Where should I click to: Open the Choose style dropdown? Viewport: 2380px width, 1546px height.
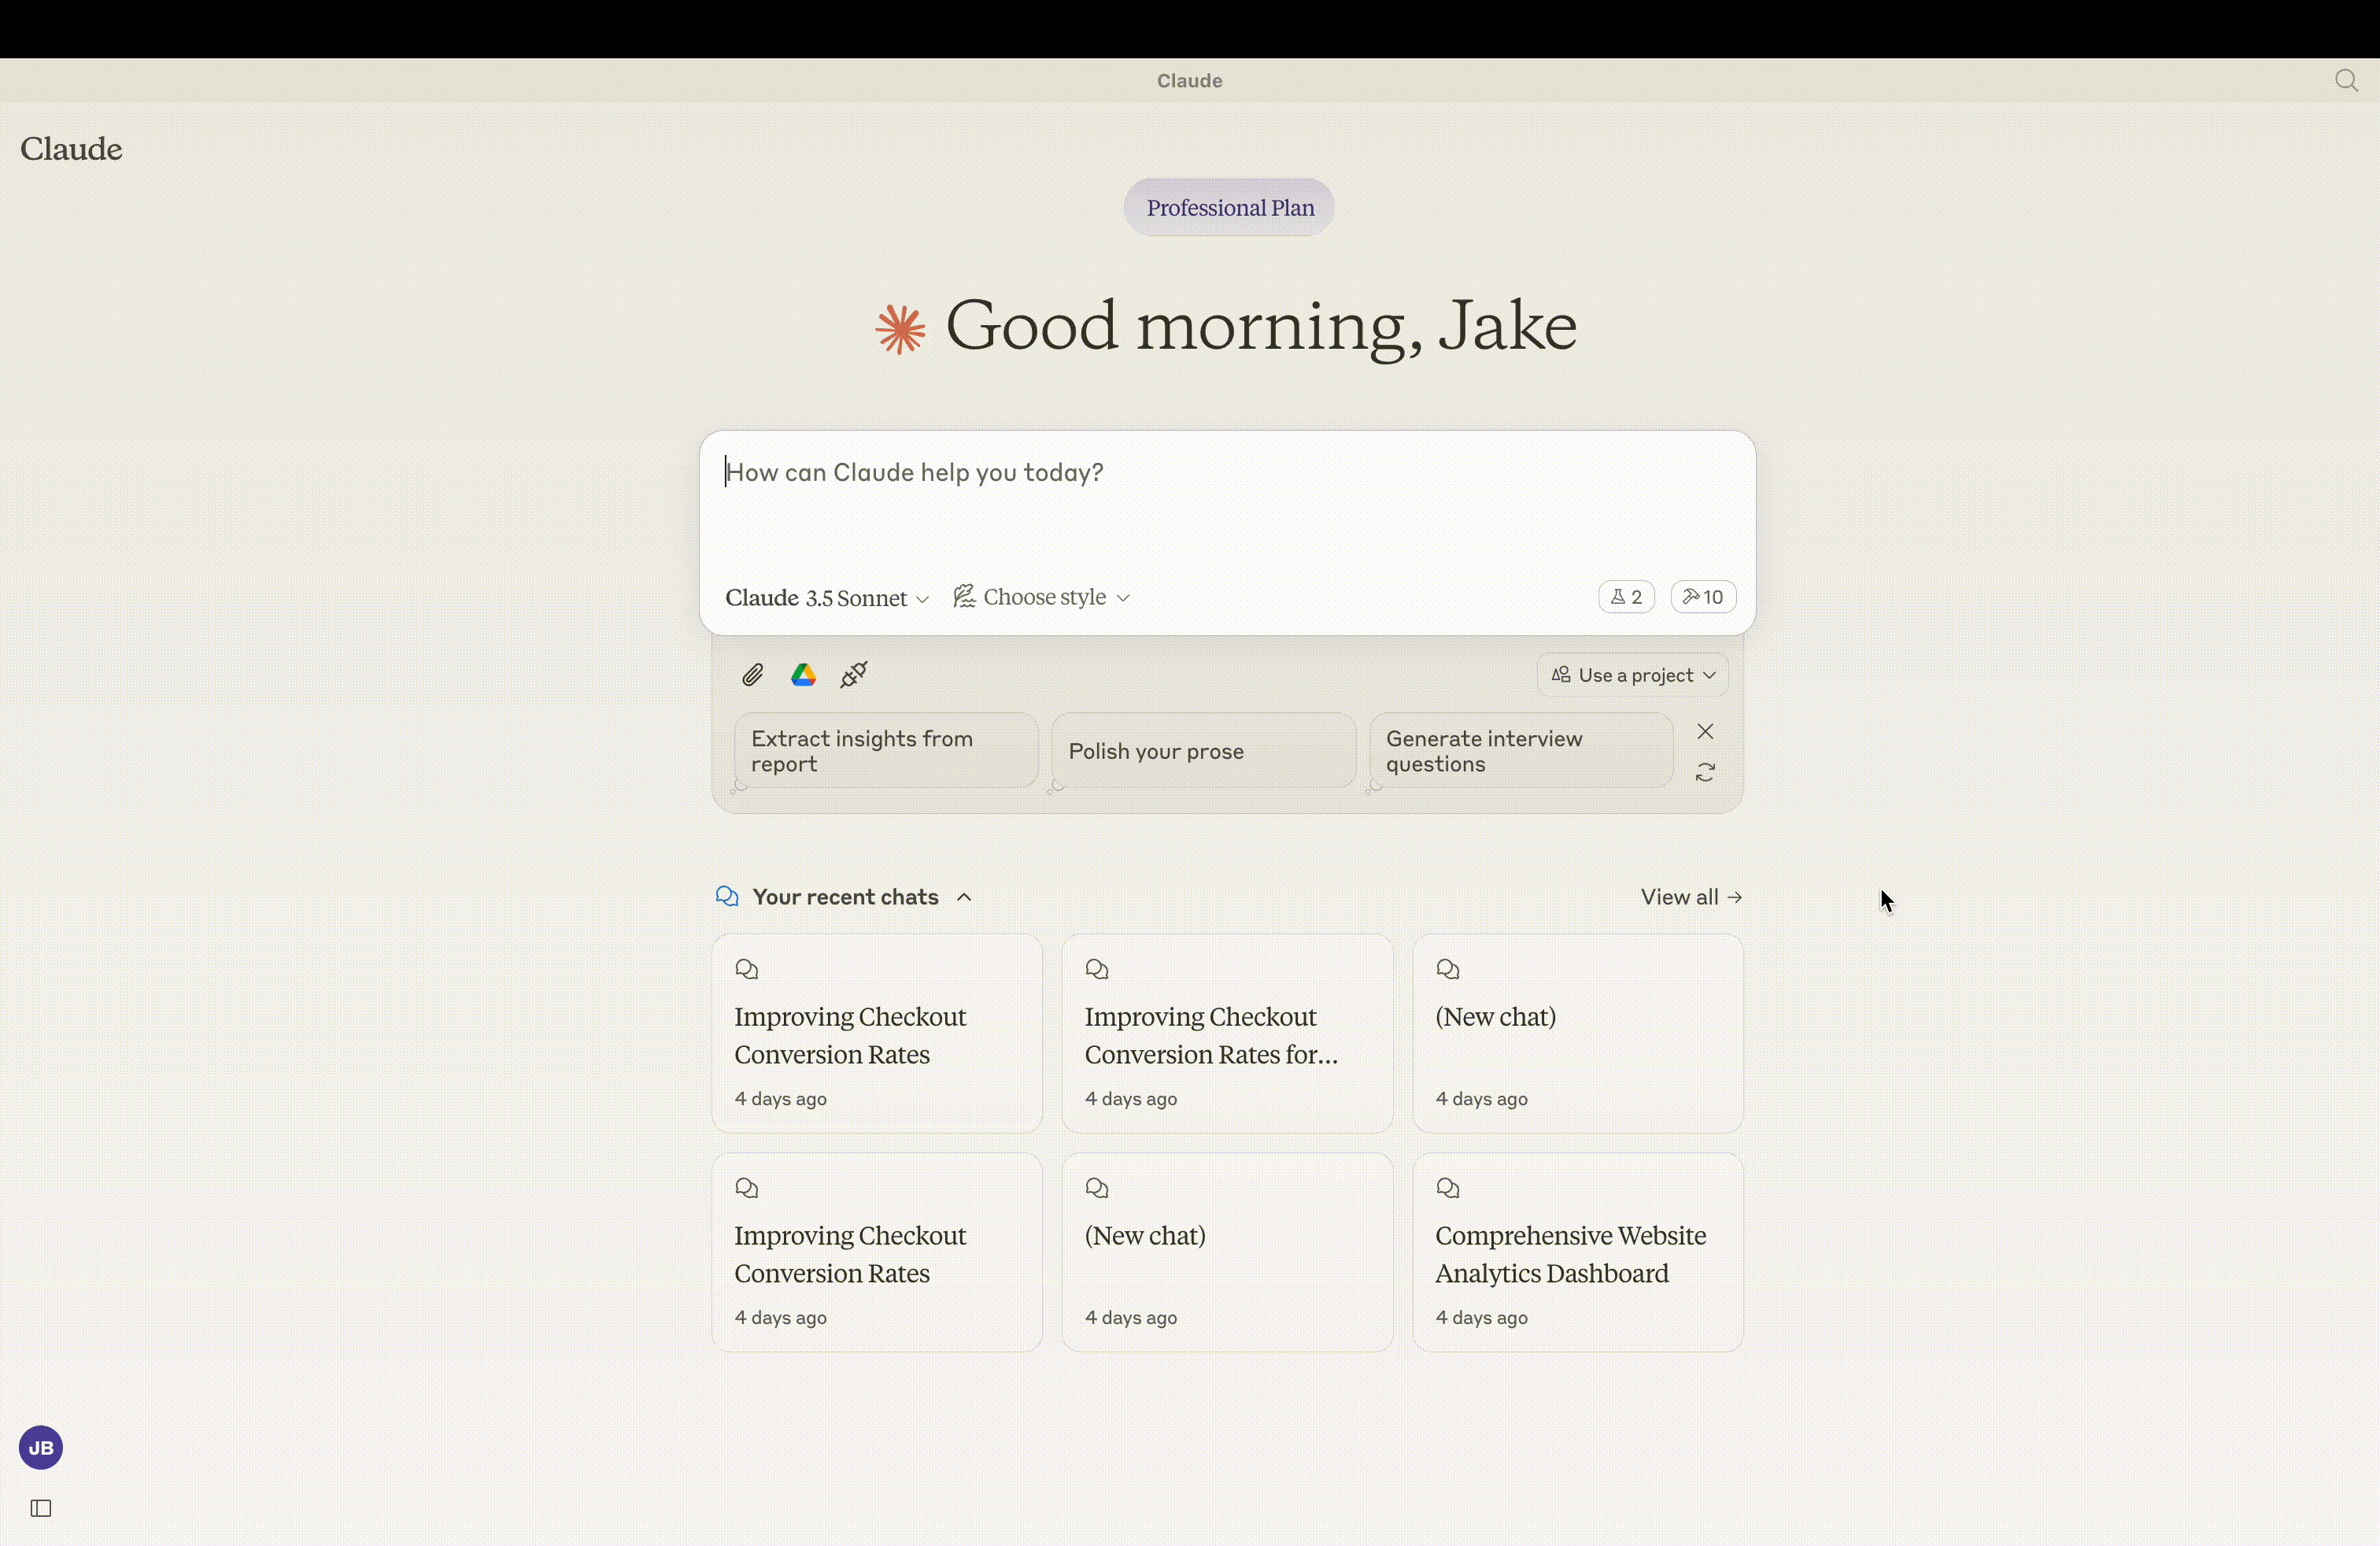click(x=1041, y=597)
